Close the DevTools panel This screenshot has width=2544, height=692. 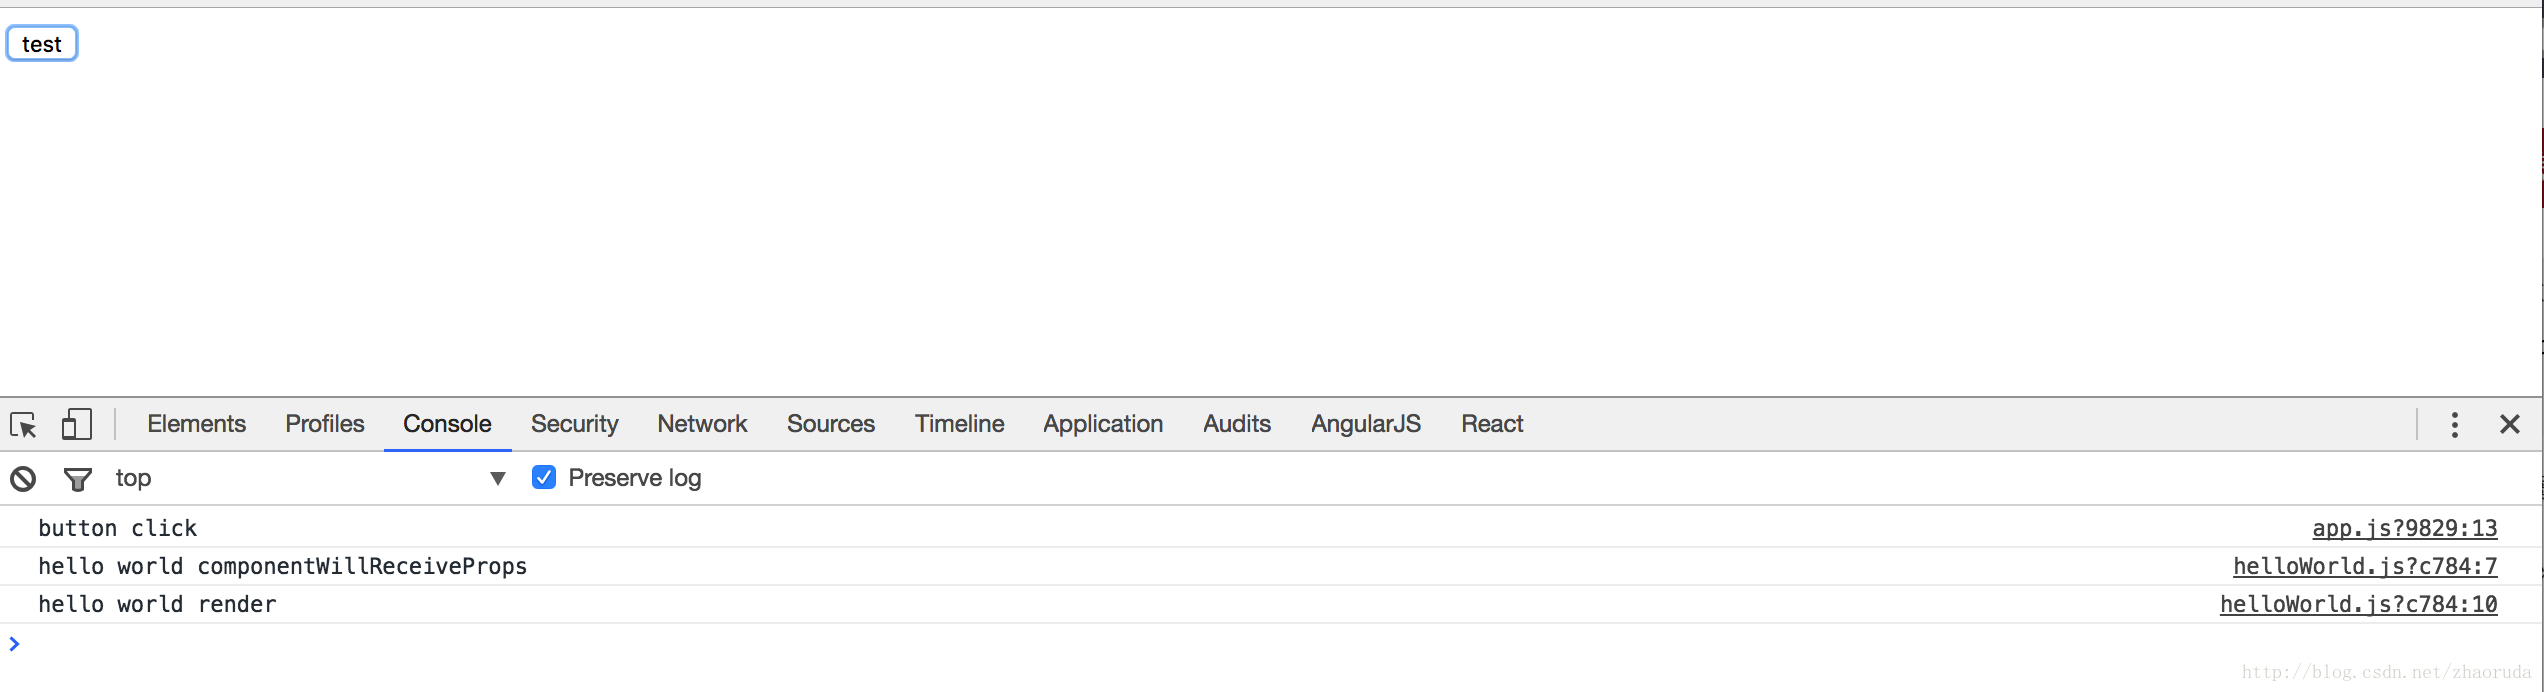(x=2509, y=424)
